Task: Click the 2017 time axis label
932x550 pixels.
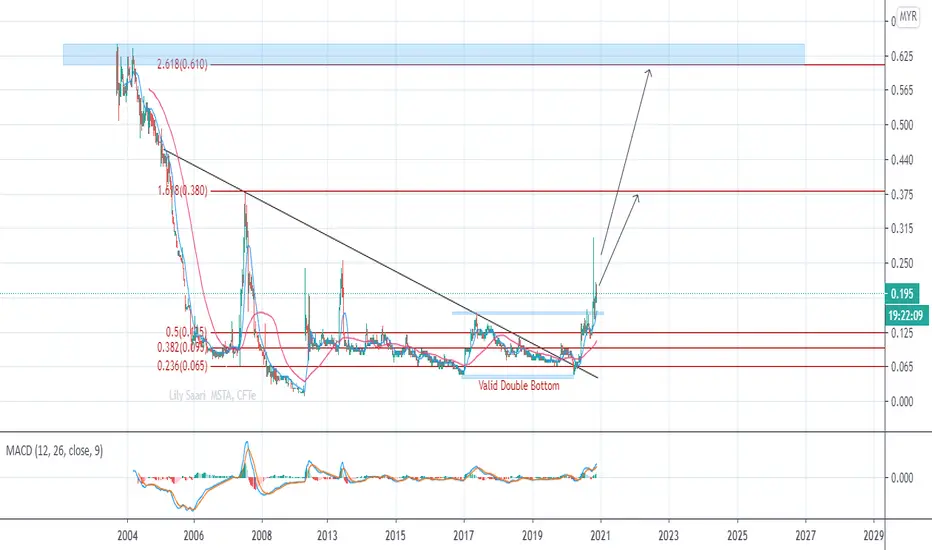Action: click(464, 536)
